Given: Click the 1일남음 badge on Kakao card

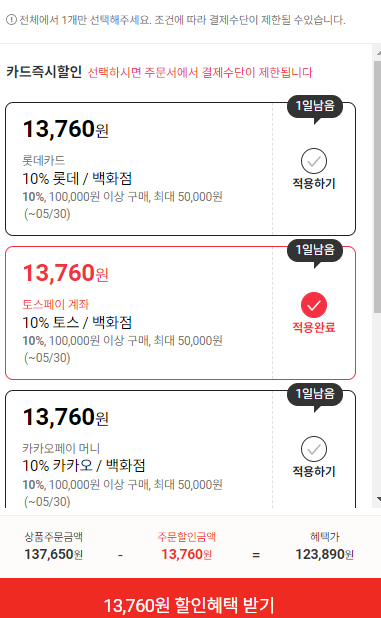Looking at the screenshot, I should [315, 393].
